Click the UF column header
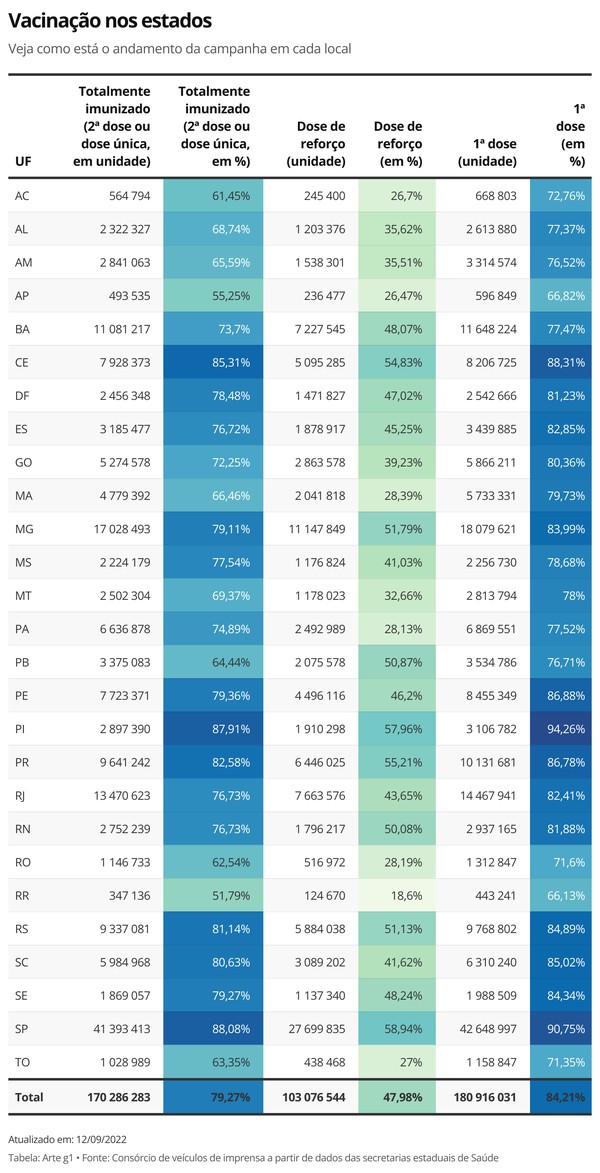The image size is (600, 1173). tap(22, 162)
